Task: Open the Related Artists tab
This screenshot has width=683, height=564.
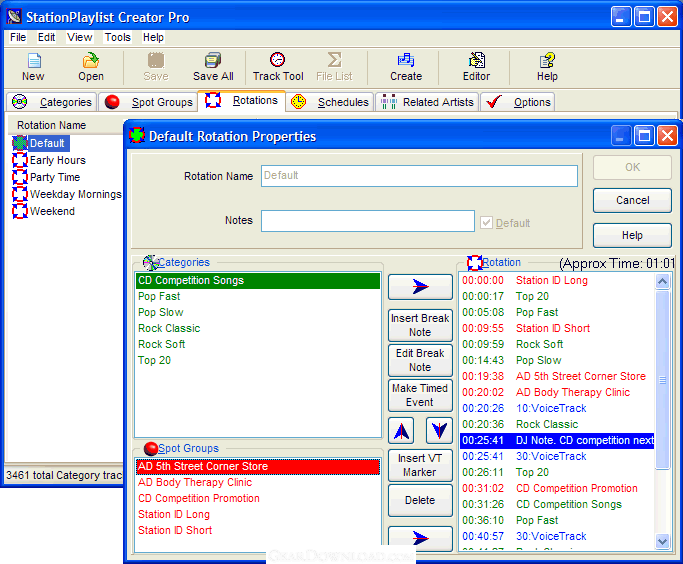Action: tap(427, 102)
